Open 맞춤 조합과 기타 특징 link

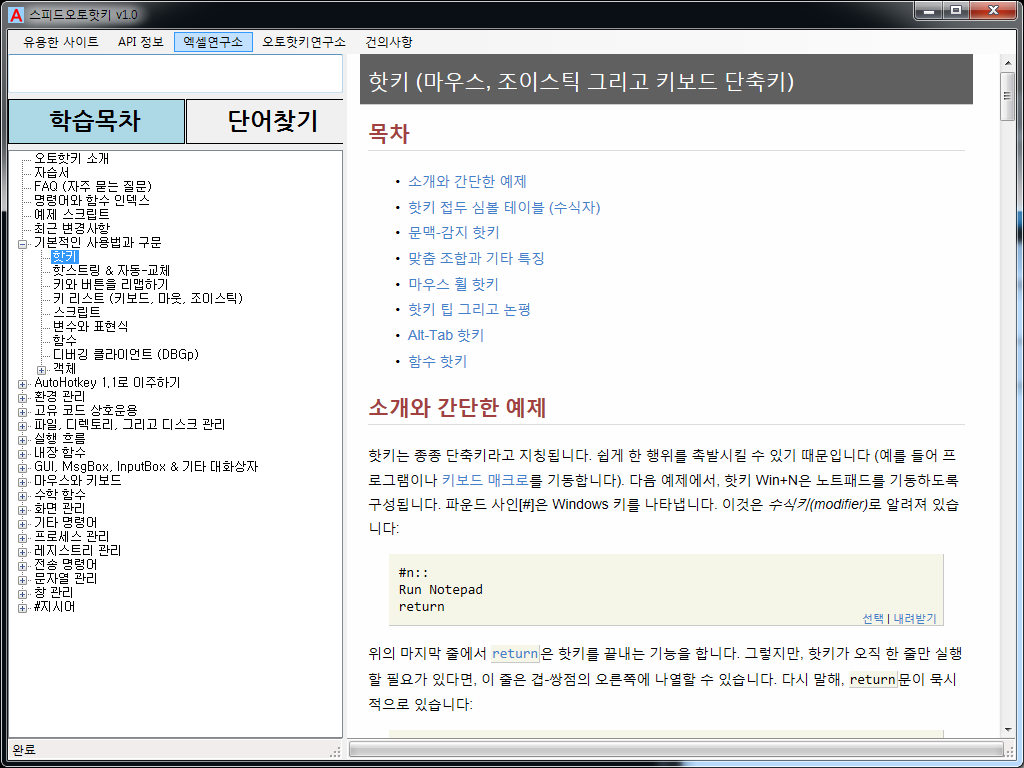click(x=476, y=259)
